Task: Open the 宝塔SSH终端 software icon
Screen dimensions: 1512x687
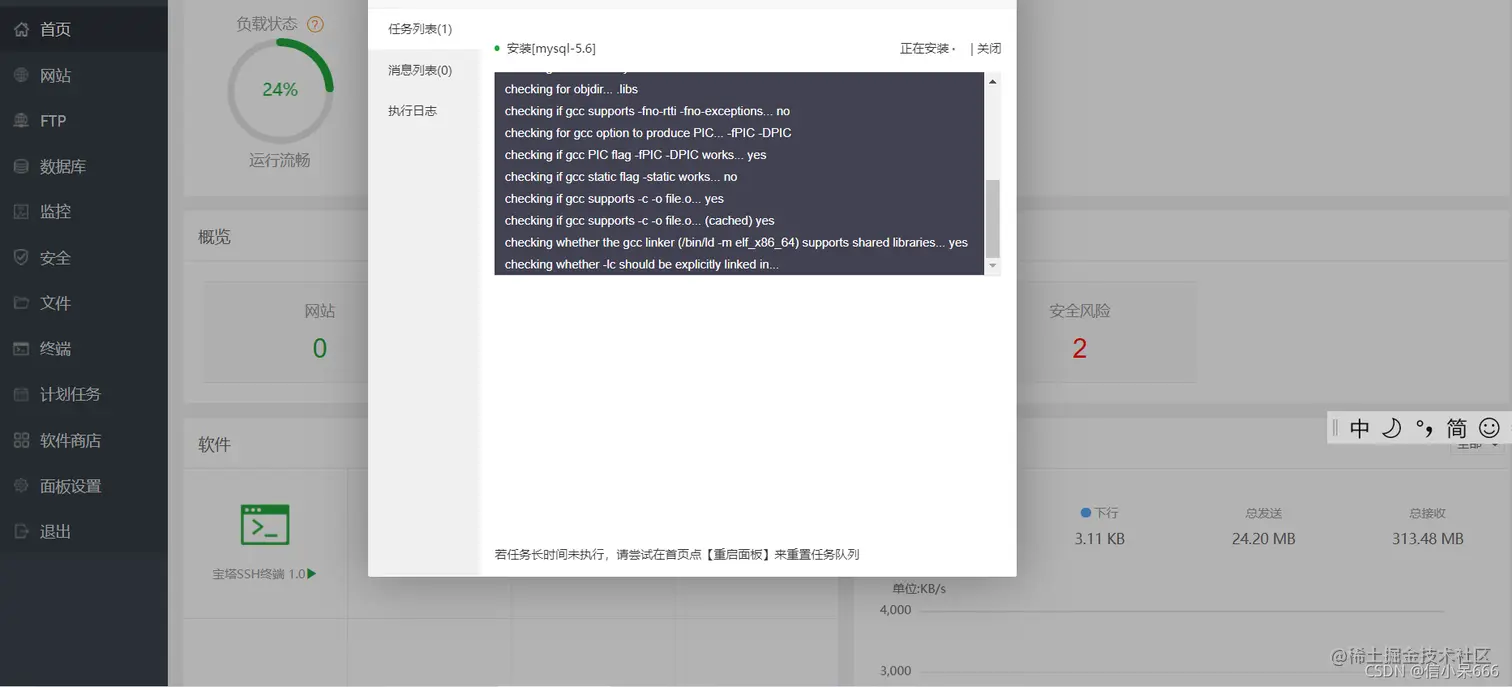Action: pos(265,524)
